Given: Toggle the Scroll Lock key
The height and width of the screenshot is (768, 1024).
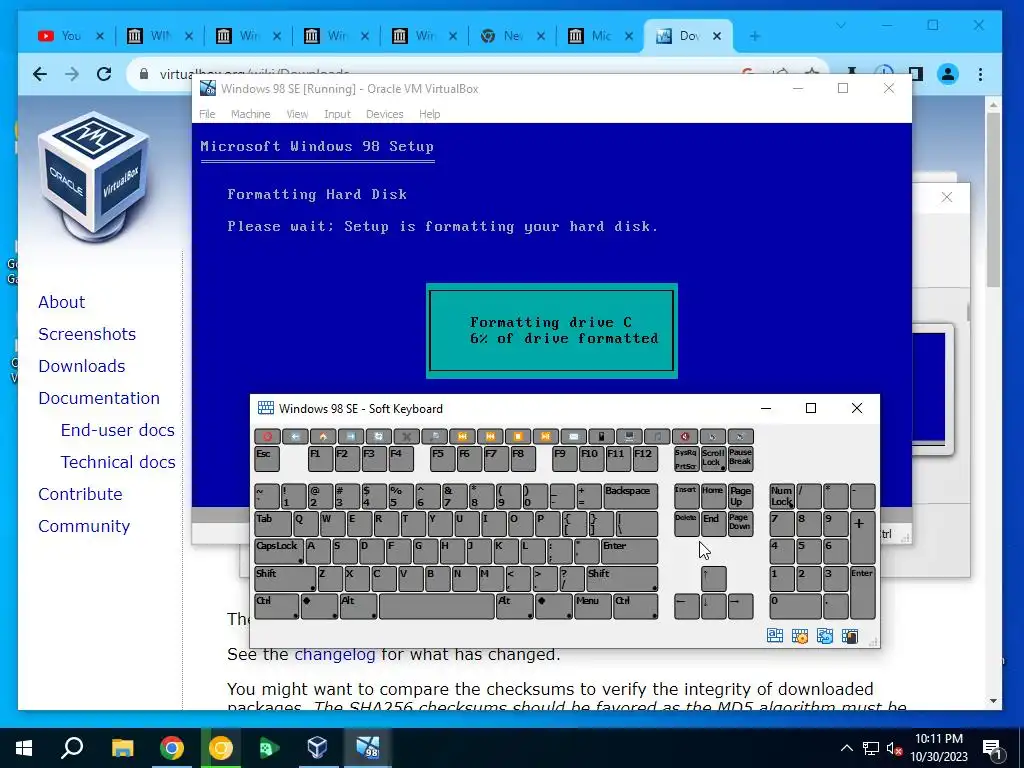Looking at the screenshot, I should tap(713, 458).
